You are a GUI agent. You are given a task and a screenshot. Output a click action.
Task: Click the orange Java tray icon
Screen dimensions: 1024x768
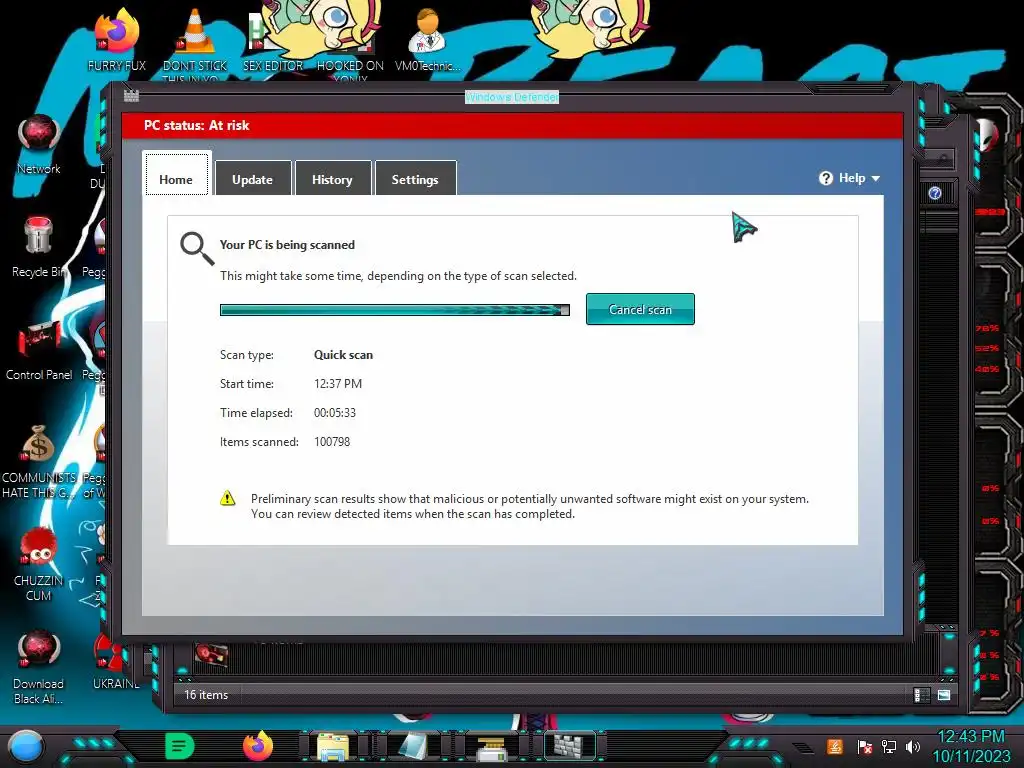(x=834, y=746)
